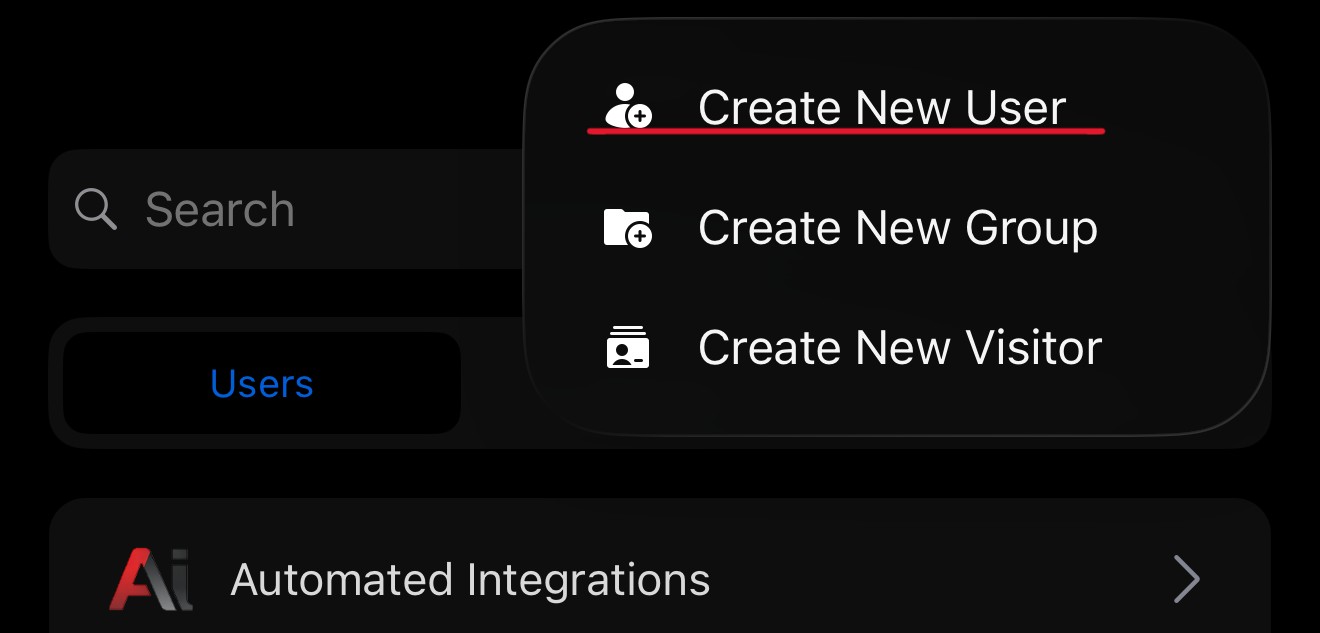Click the word Group in the popup menu
The height and width of the screenshot is (633, 1320).
tap(1031, 229)
